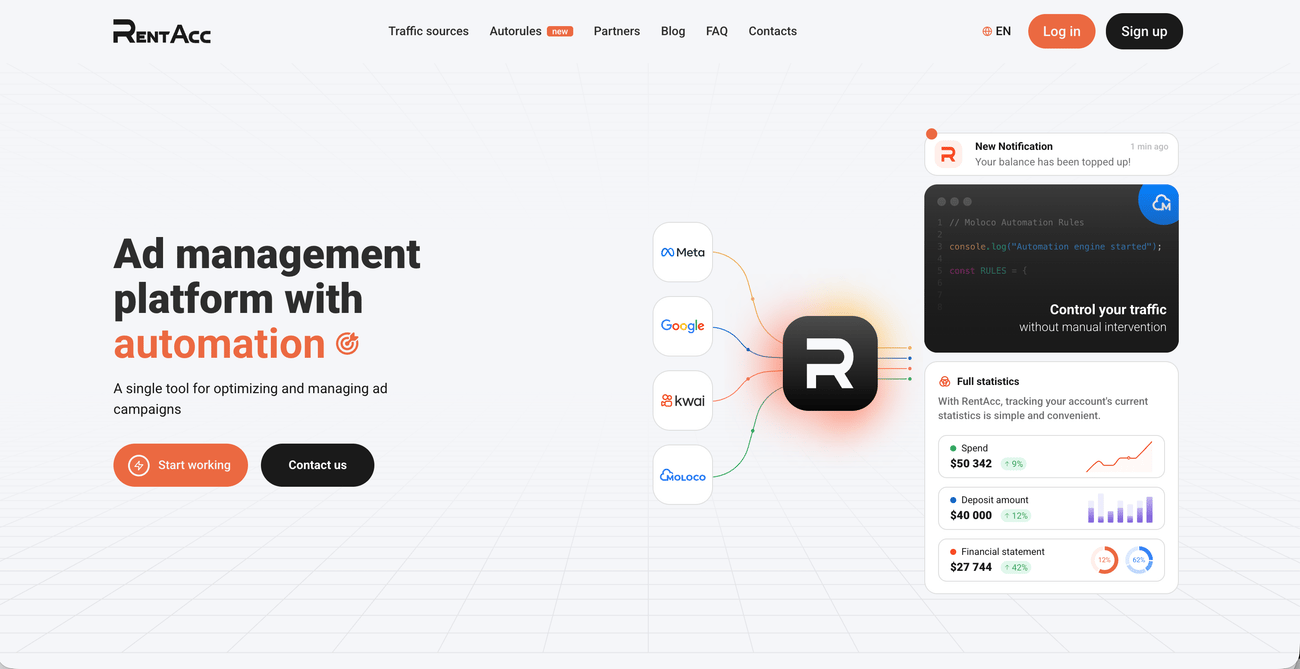The width and height of the screenshot is (1300, 669).
Task: Click the R icon in New Notification card
Action: pos(948,154)
